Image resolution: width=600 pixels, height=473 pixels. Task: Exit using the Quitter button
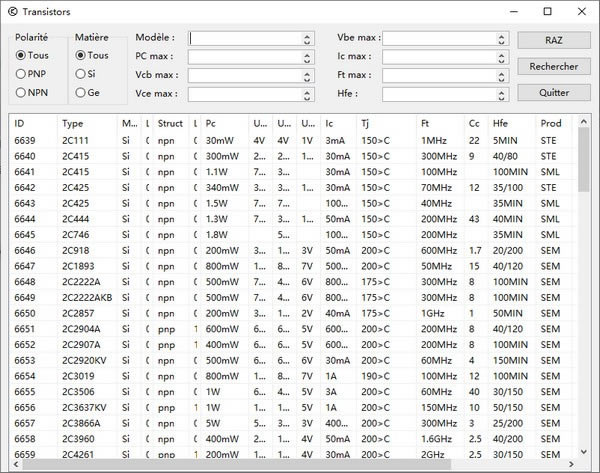(553, 92)
